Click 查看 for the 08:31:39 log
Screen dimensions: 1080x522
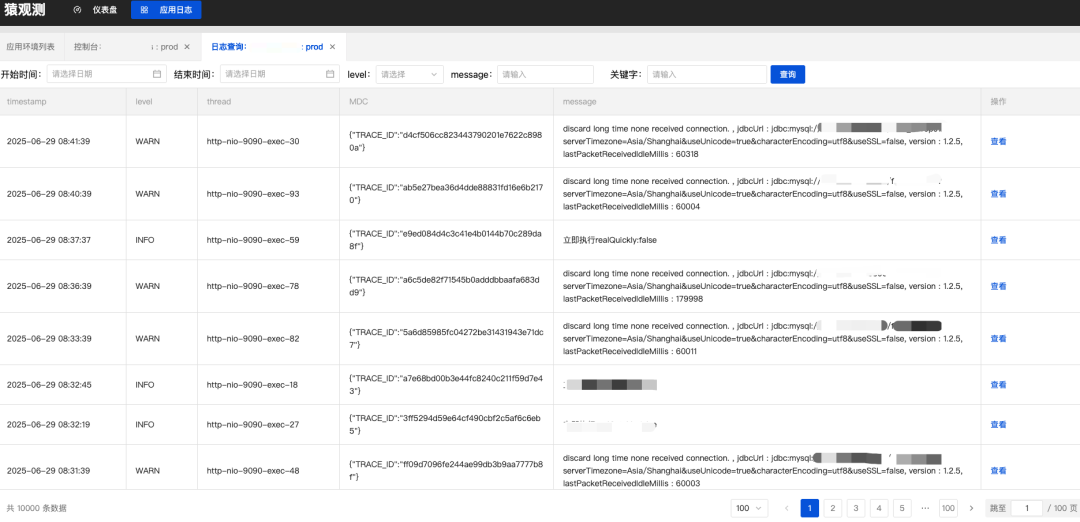point(998,471)
